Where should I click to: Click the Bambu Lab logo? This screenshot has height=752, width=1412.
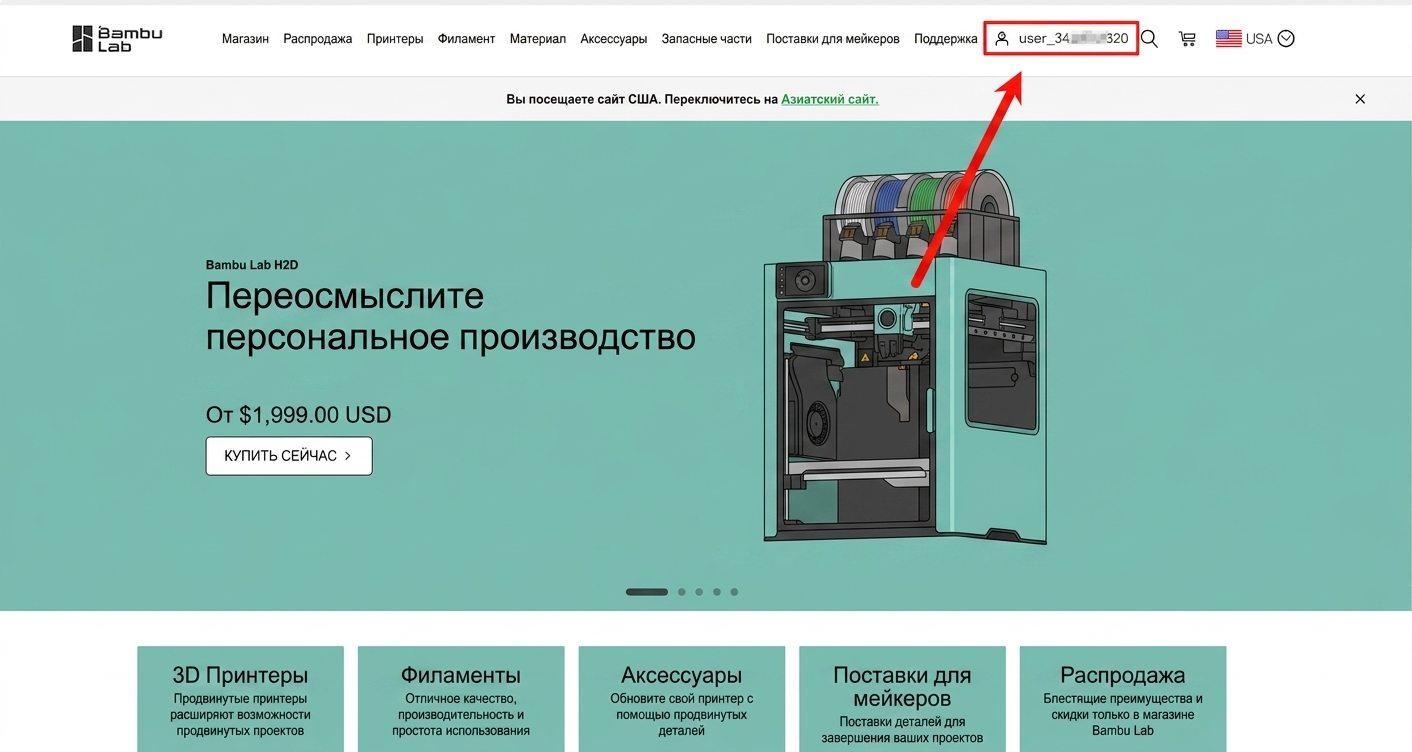[x=117, y=39]
